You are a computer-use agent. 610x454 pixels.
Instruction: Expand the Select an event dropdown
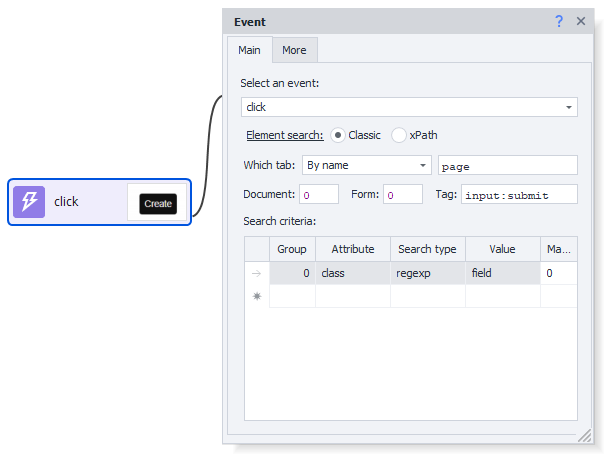tap(569, 107)
